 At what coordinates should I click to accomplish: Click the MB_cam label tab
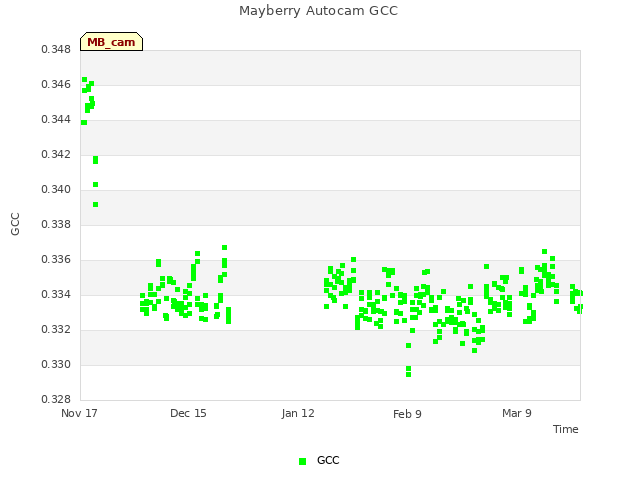(111, 42)
